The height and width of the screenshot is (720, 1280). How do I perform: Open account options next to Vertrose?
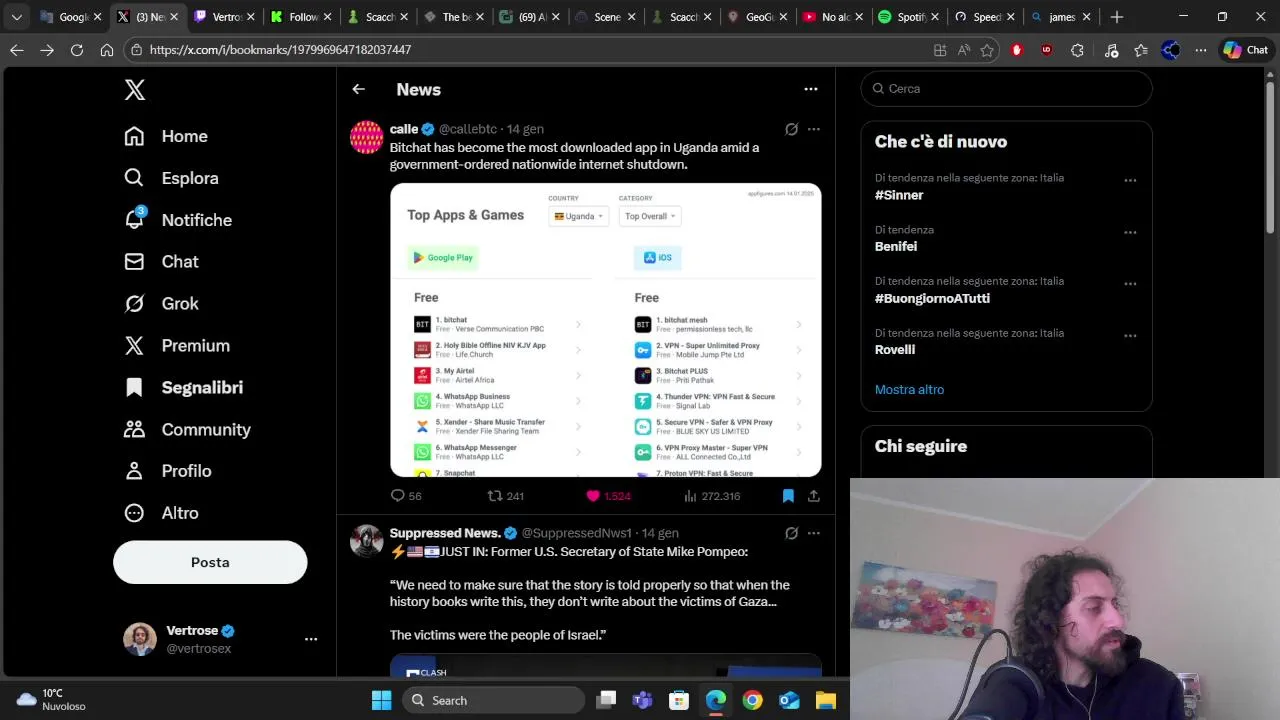pos(311,639)
